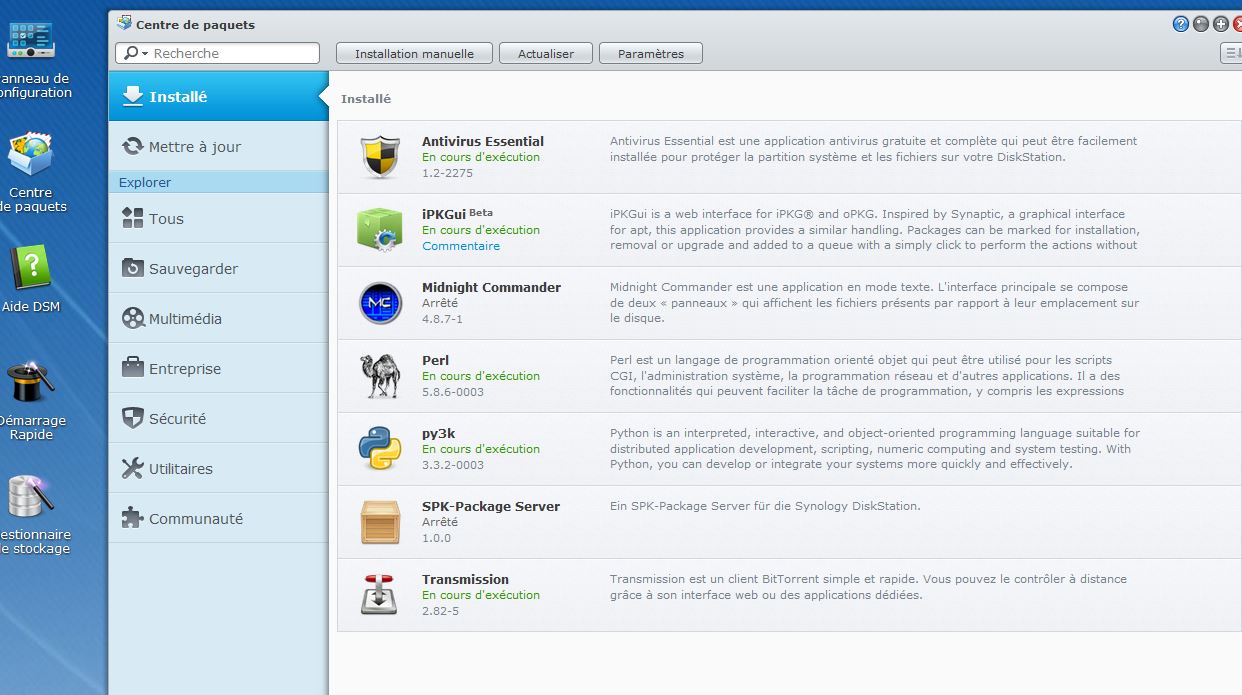Click the Antivirus Essential shield icon

point(380,157)
